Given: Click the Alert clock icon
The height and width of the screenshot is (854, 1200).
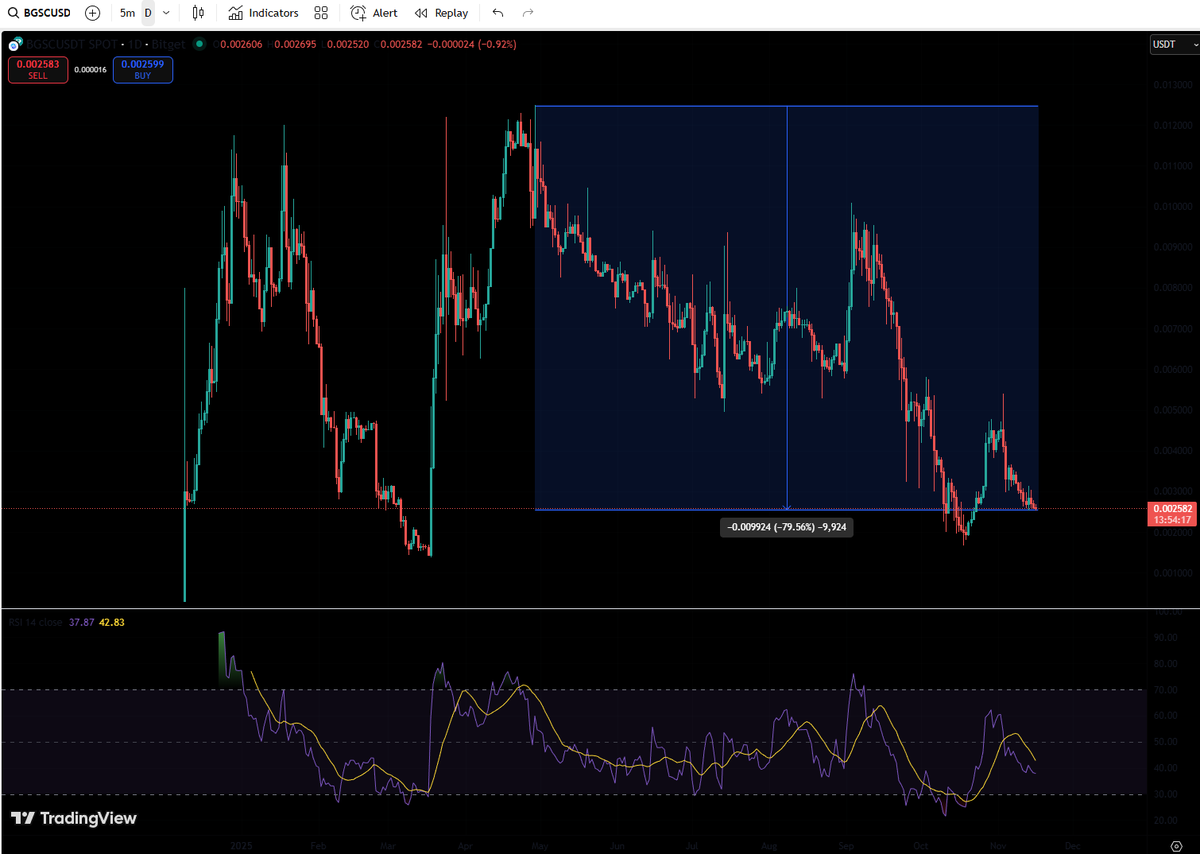Looking at the screenshot, I should tap(358, 13).
